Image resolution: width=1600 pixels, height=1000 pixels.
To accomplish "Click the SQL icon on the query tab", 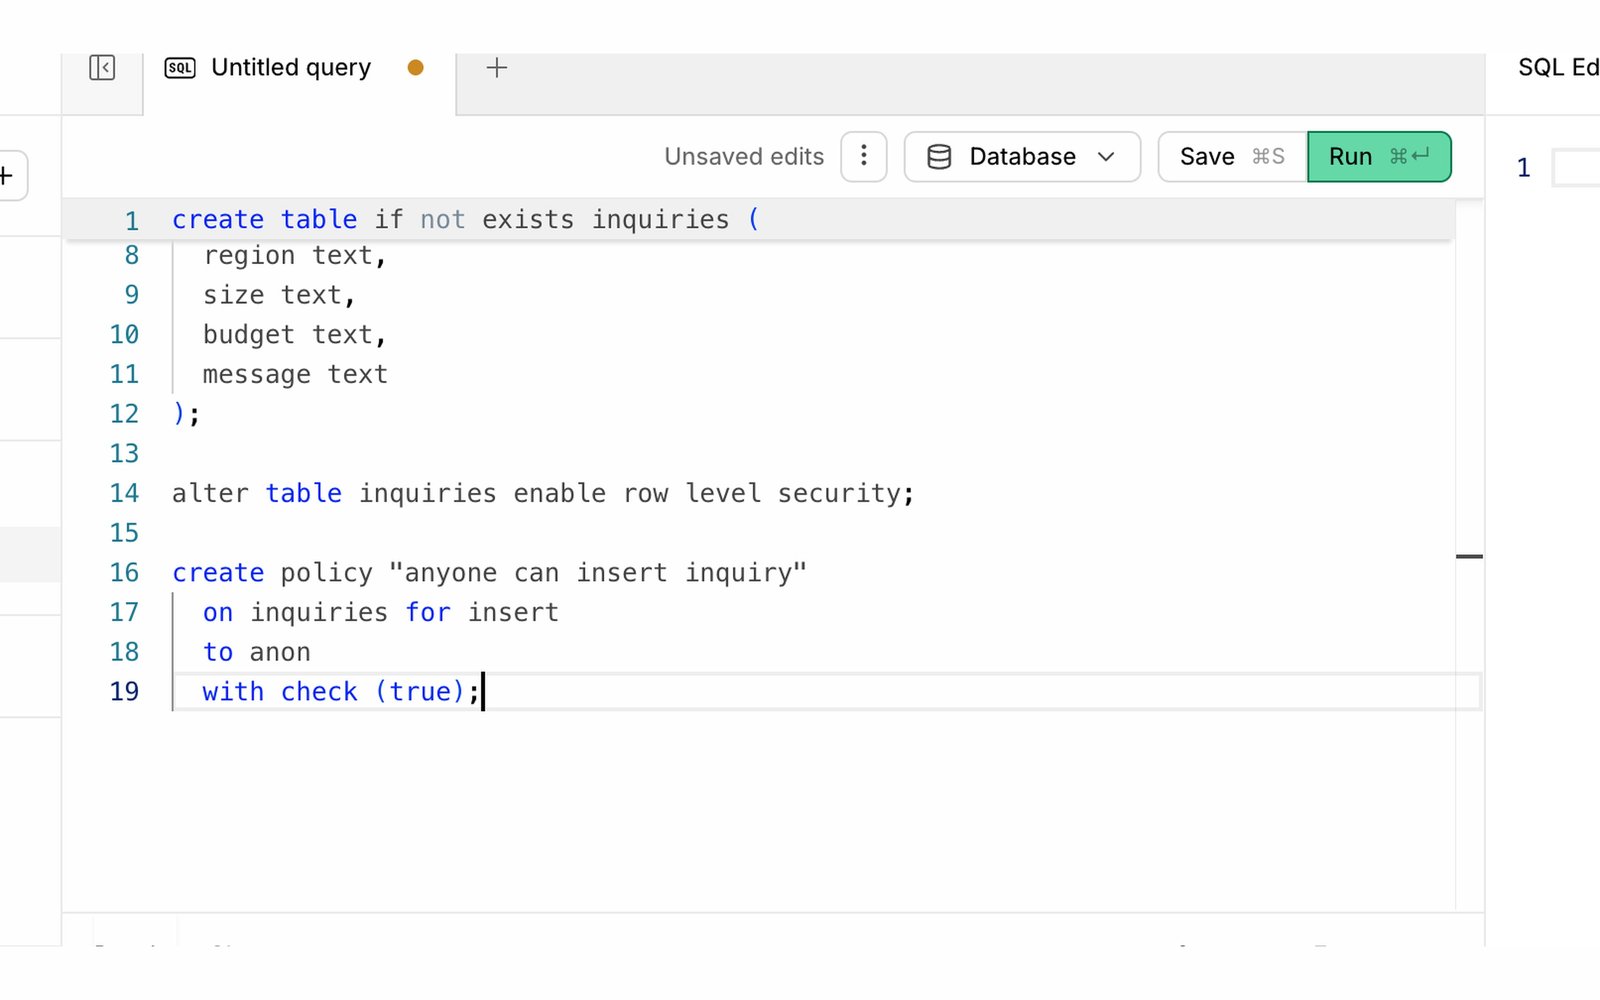I will click(x=180, y=68).
